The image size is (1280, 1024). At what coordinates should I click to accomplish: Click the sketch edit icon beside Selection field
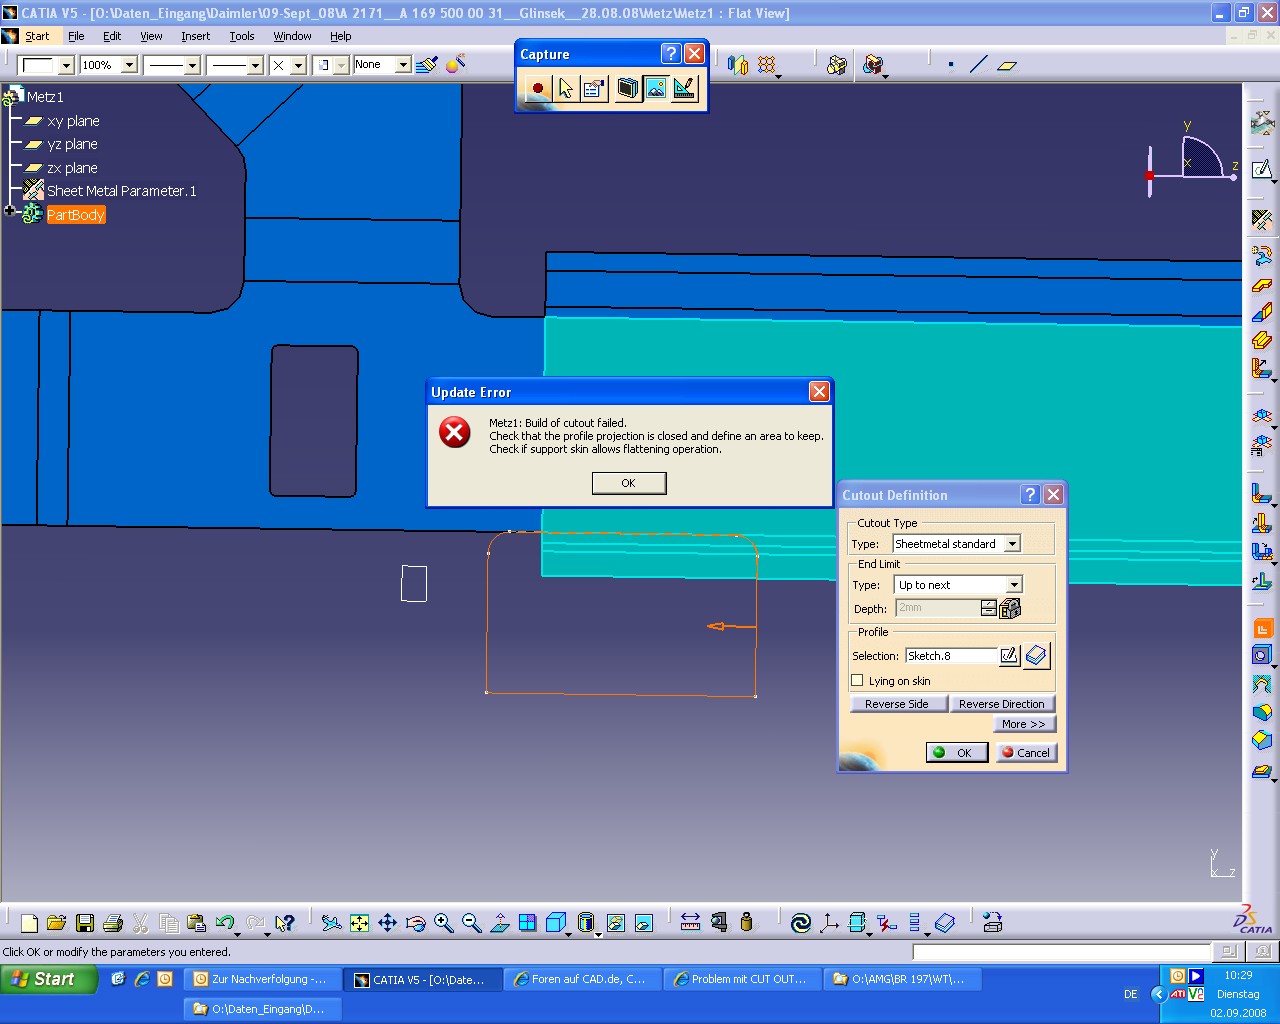tap(1010, 656)
